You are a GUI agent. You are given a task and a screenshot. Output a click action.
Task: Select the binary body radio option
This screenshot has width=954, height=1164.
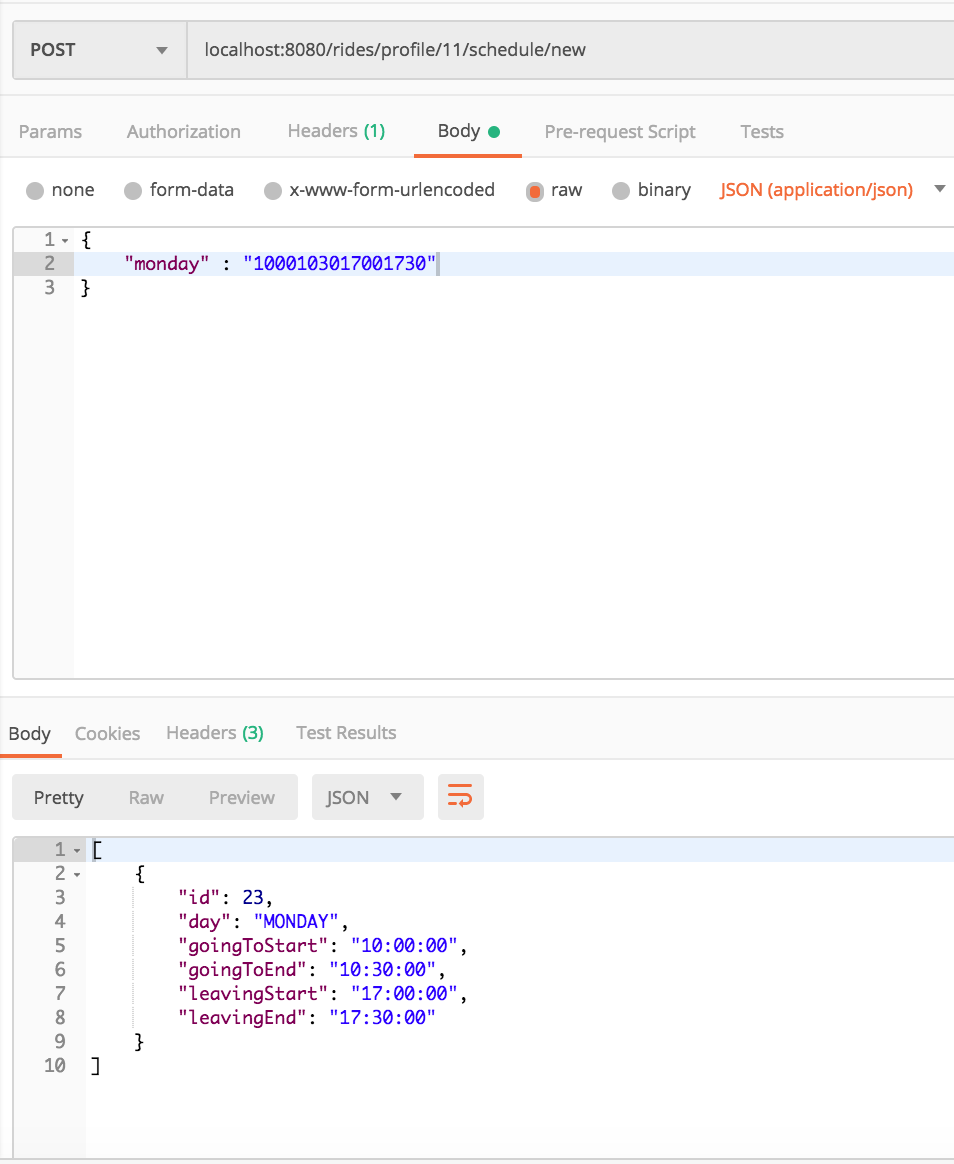tap(621, 191)
